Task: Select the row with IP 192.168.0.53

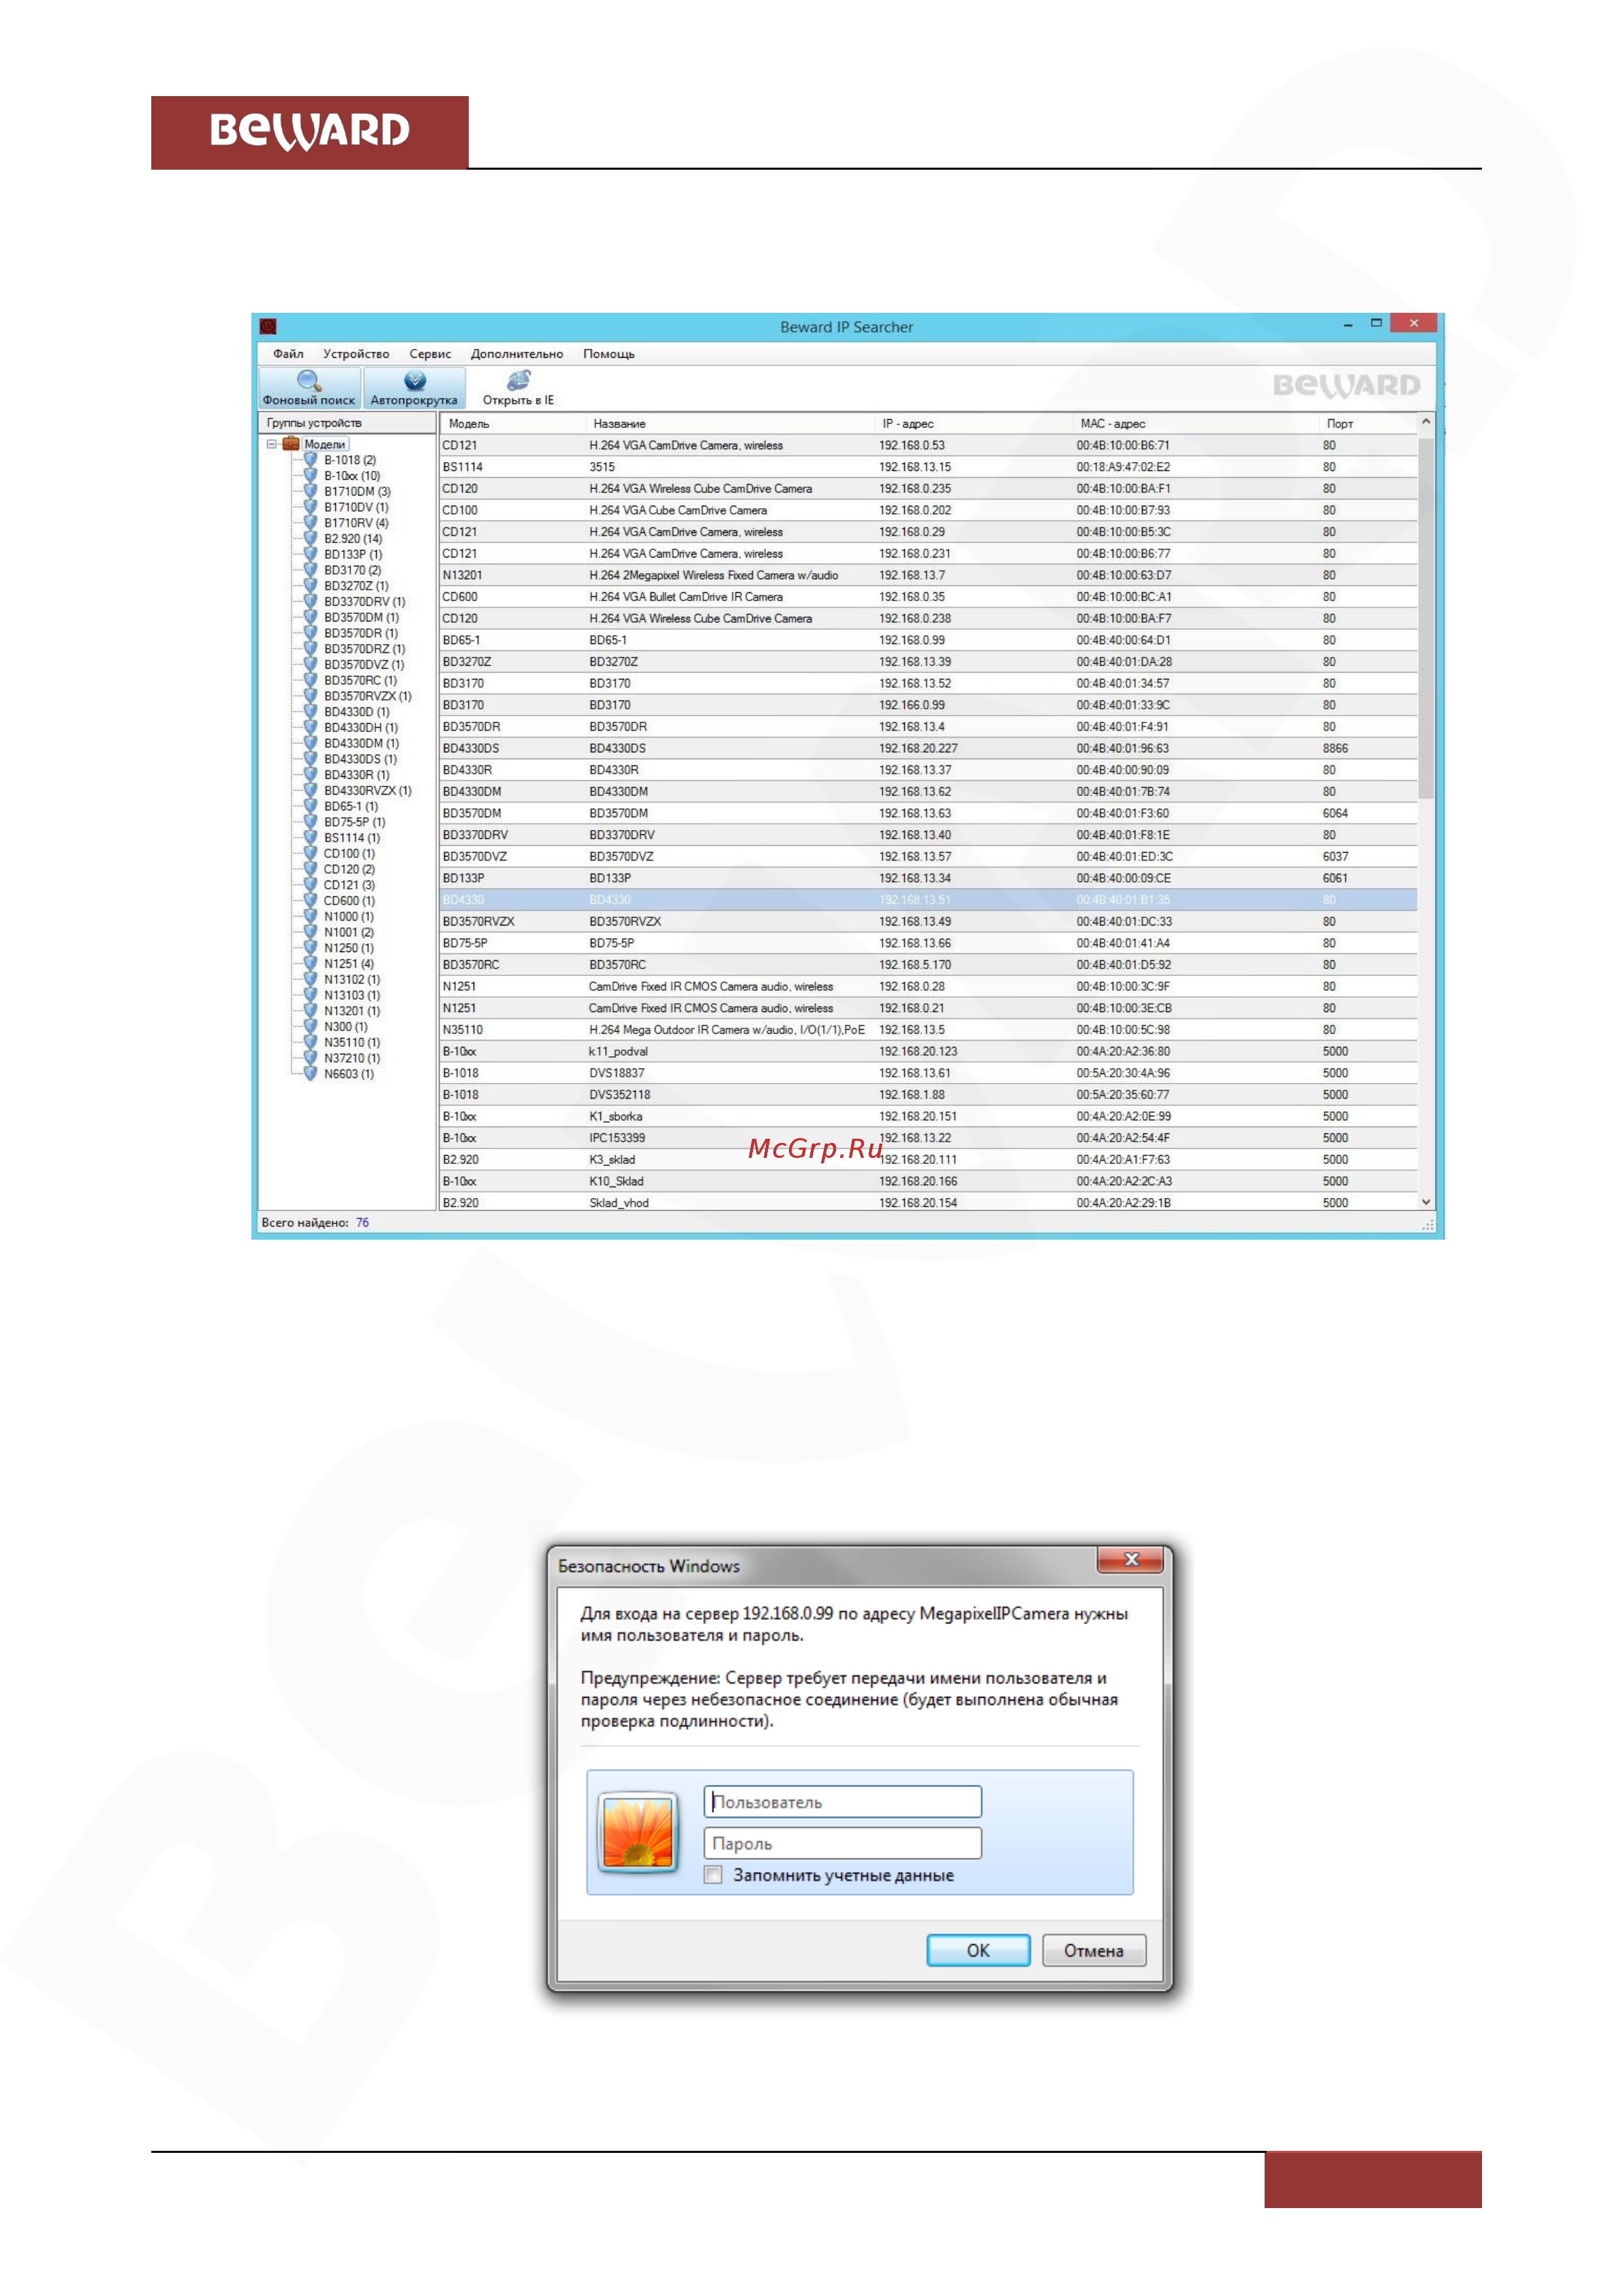Action: tap(928, 445)
